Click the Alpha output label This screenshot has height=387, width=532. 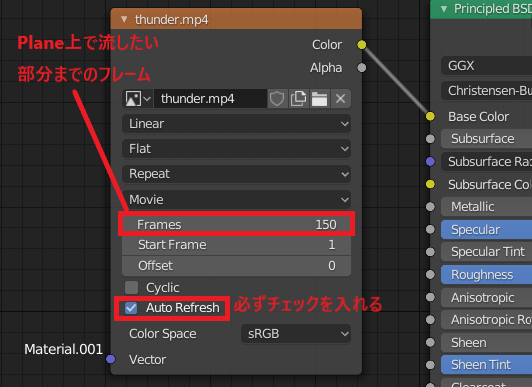tap(326, 68)
